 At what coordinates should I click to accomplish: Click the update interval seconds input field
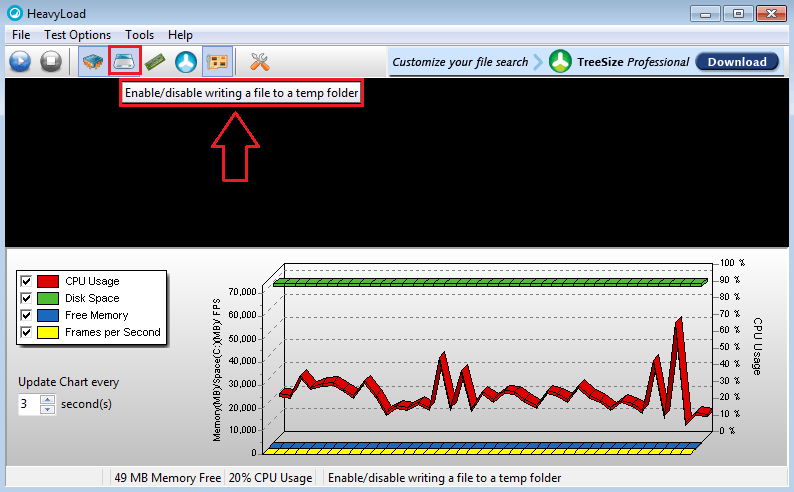[x=29, y=404]
